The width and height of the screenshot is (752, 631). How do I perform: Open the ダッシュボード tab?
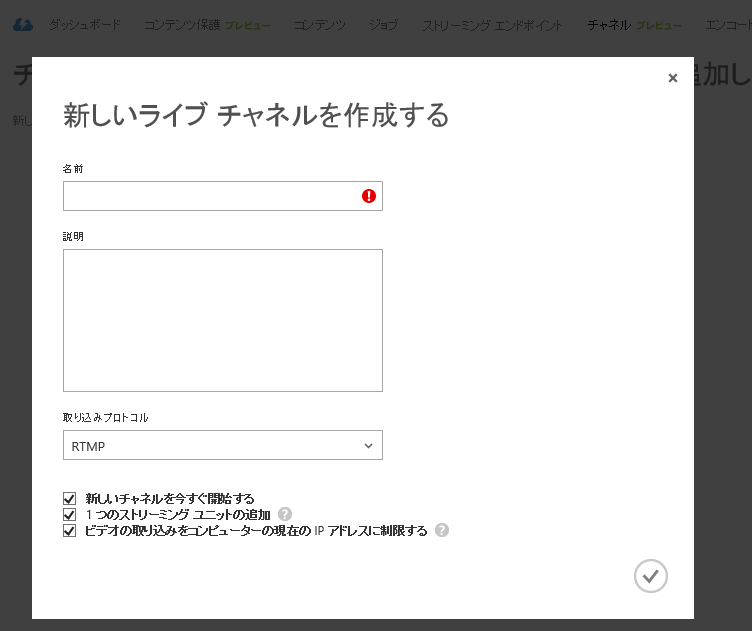tap(85, 25)
